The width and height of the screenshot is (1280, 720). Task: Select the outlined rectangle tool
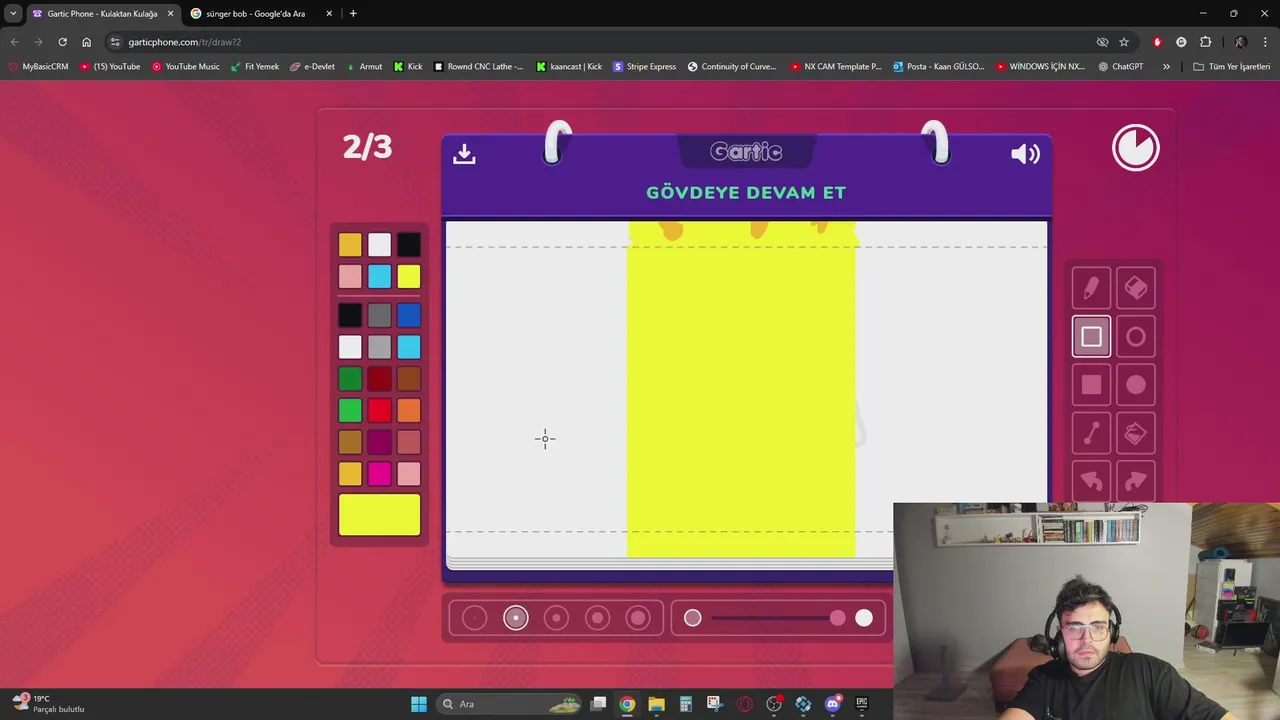tap(1091, 337)
